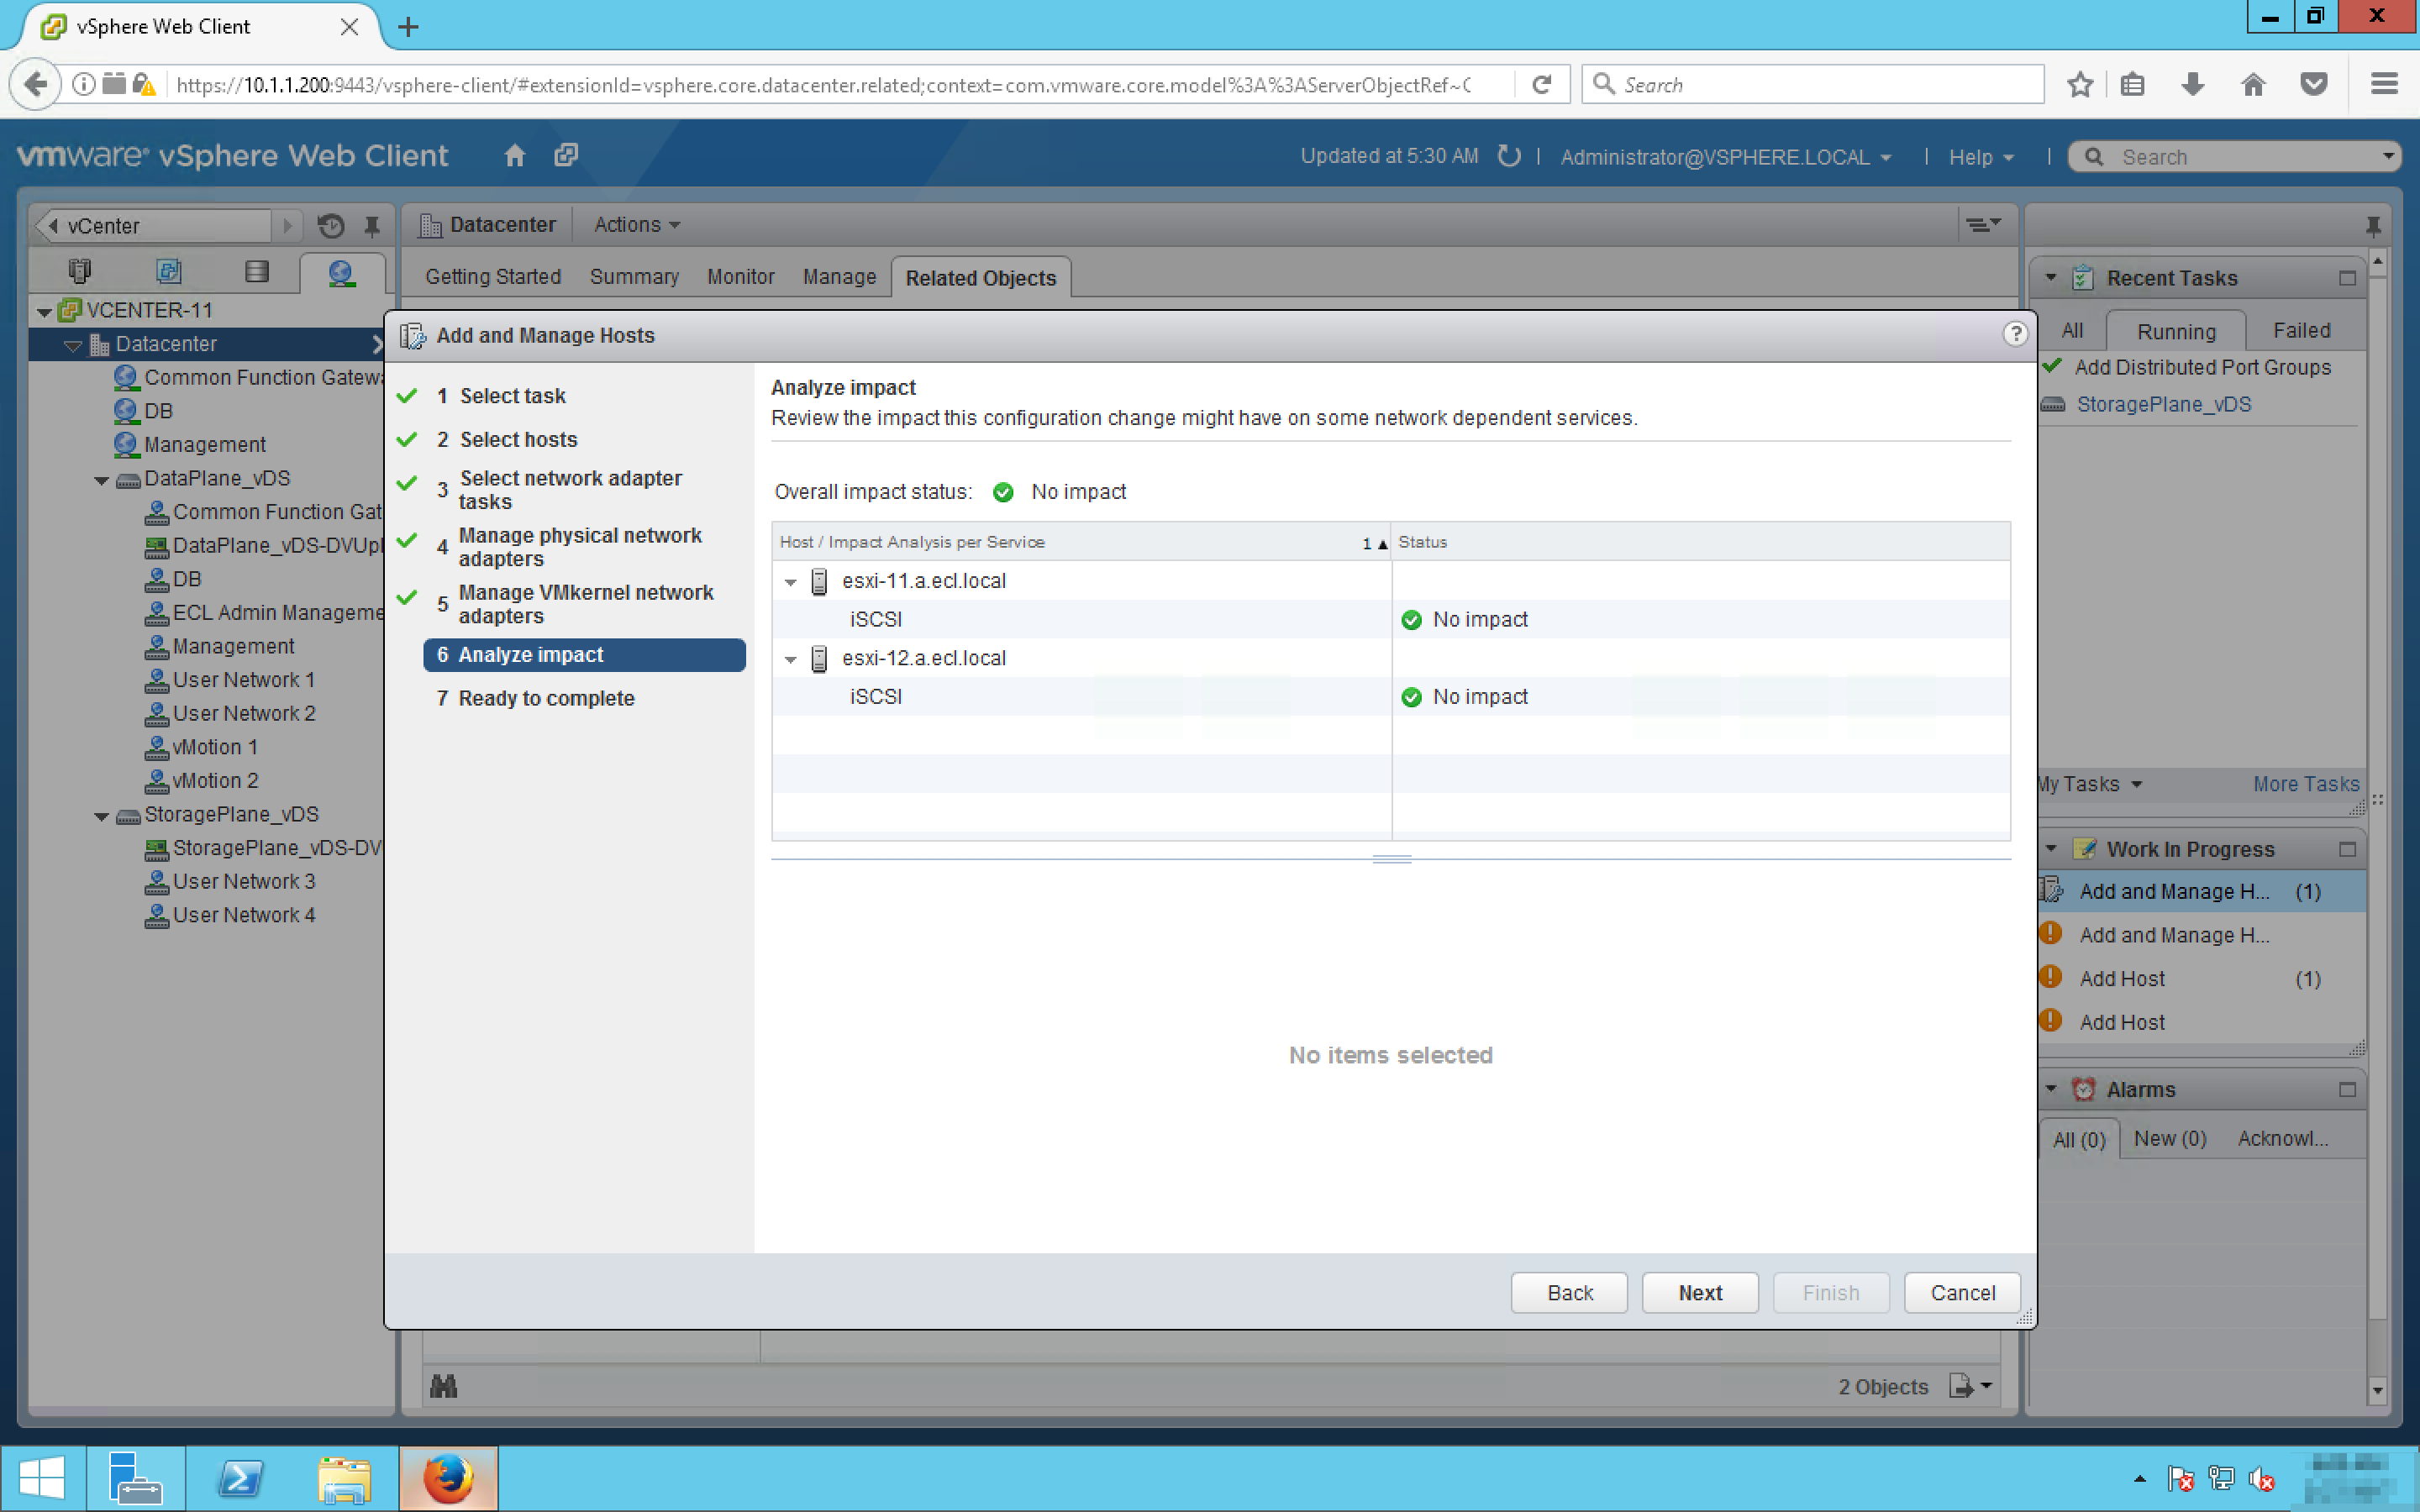
Task: Click the vSphere home icon
Action: coord(514,156)
